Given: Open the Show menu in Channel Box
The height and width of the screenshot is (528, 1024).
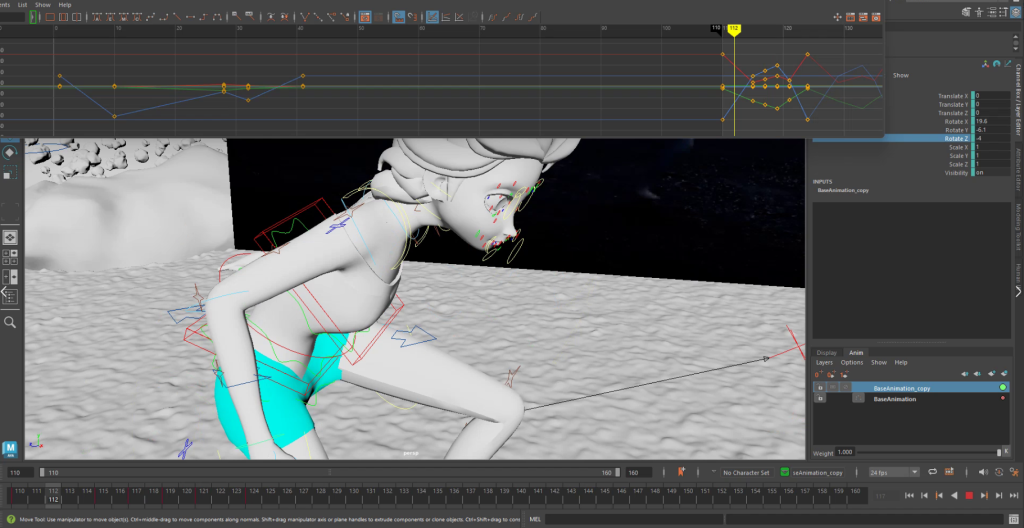Looking at the screenshot, I should click(x=901, y=75).
